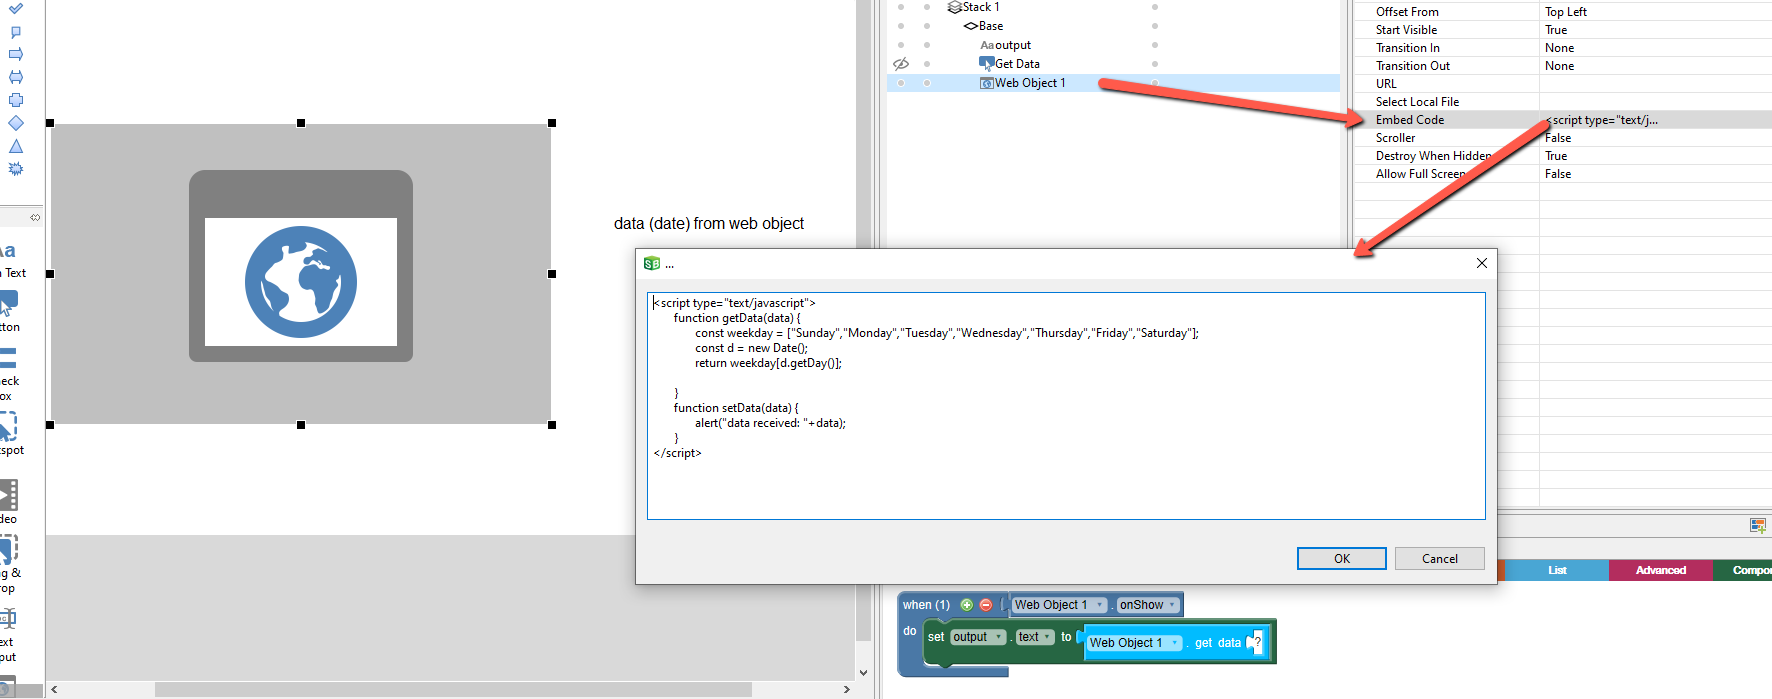
Task: Select the speech callout shape tool
Action: (16, 32)
